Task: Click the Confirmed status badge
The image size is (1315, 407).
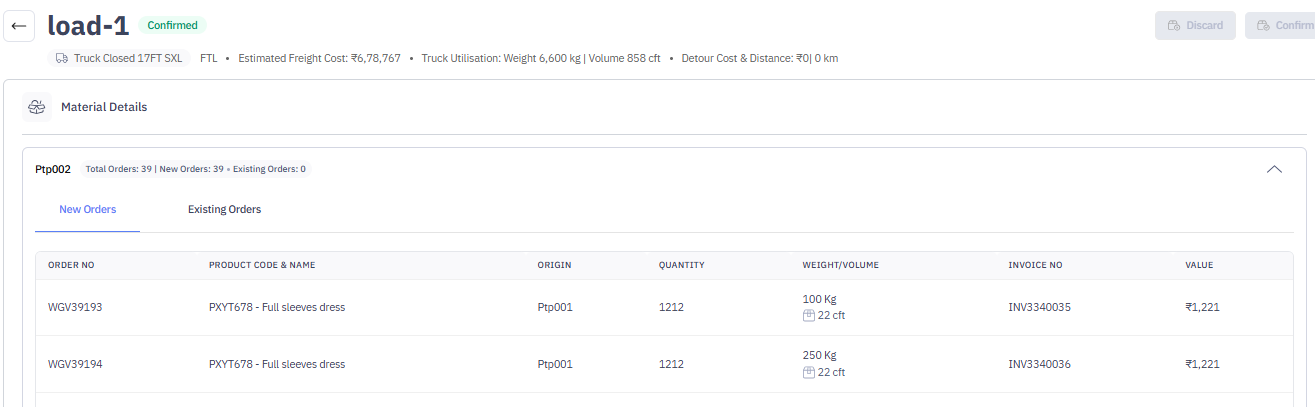Action: click(x=172, y=25)
